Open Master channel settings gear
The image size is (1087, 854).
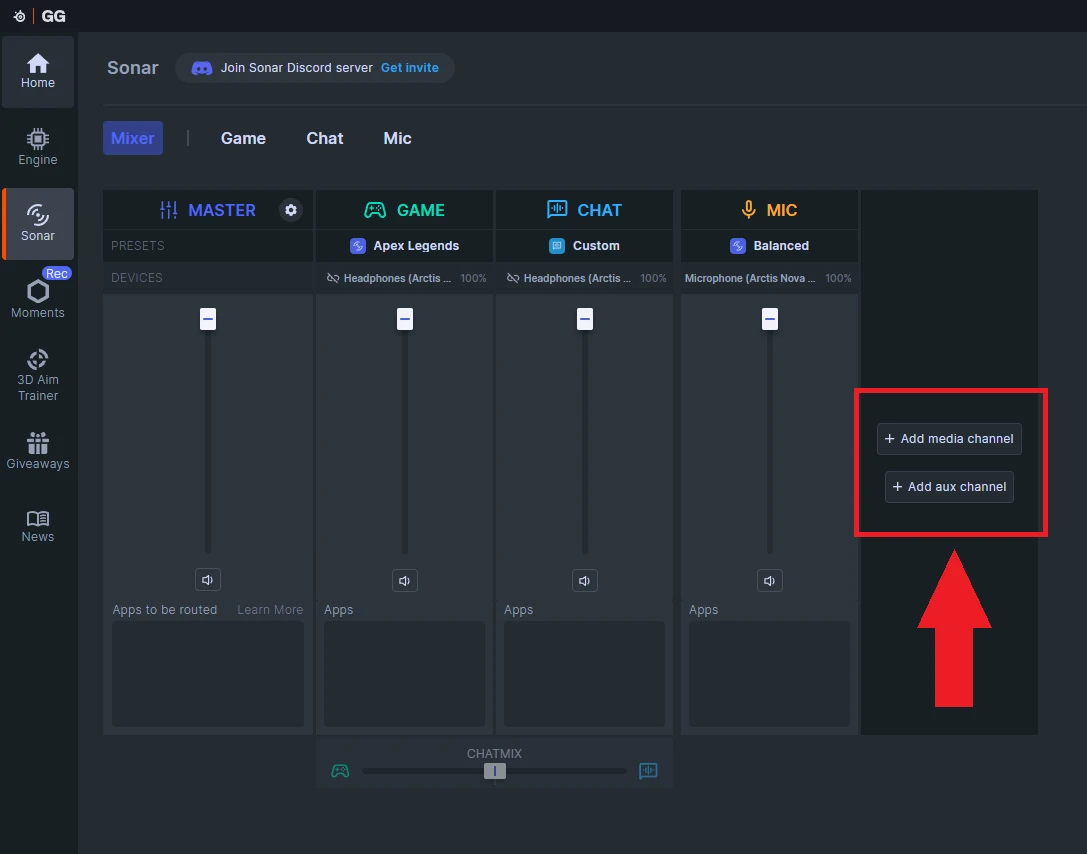(x=291, y=210)
